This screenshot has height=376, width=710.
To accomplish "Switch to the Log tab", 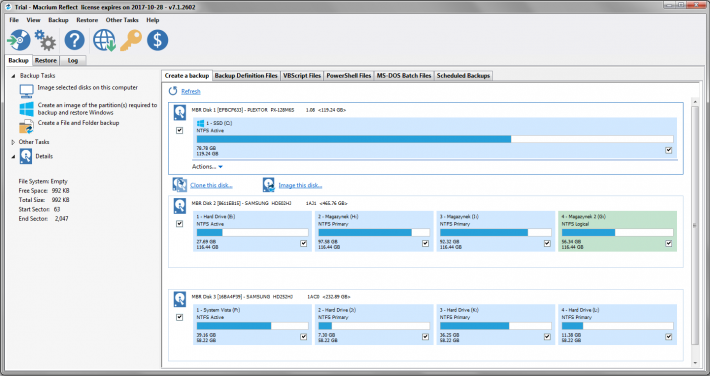I will tap(72, 61).
